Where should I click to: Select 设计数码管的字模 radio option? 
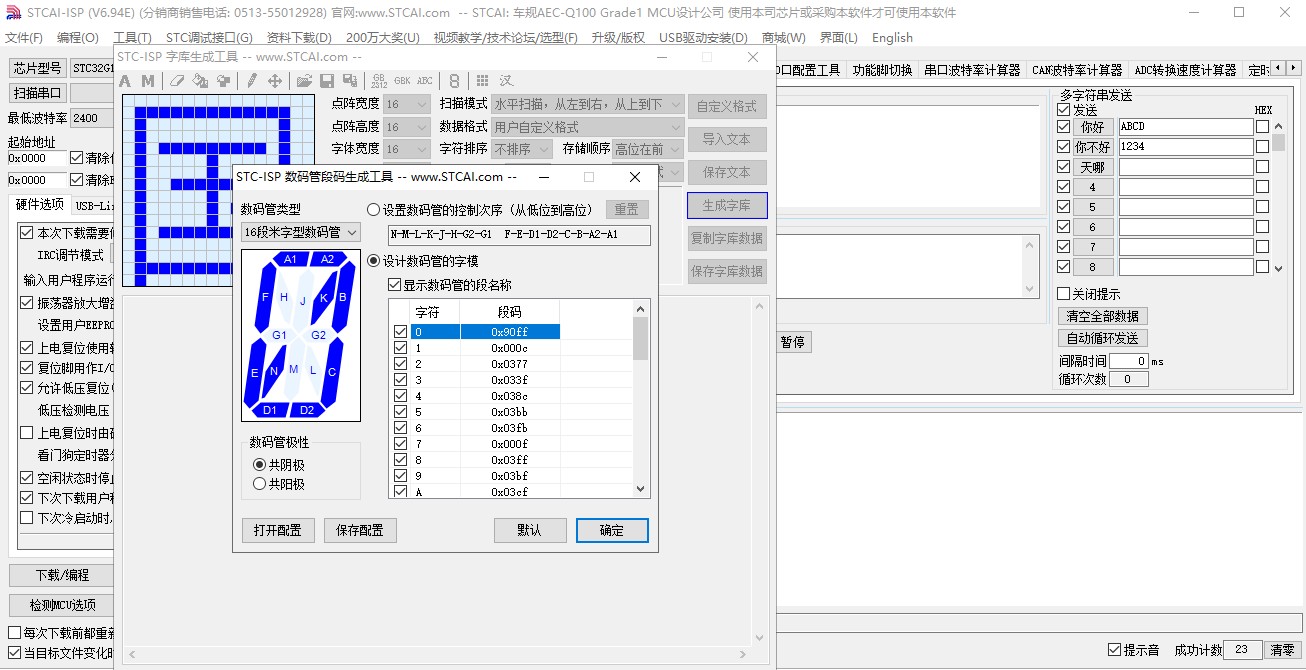point(374,261)
